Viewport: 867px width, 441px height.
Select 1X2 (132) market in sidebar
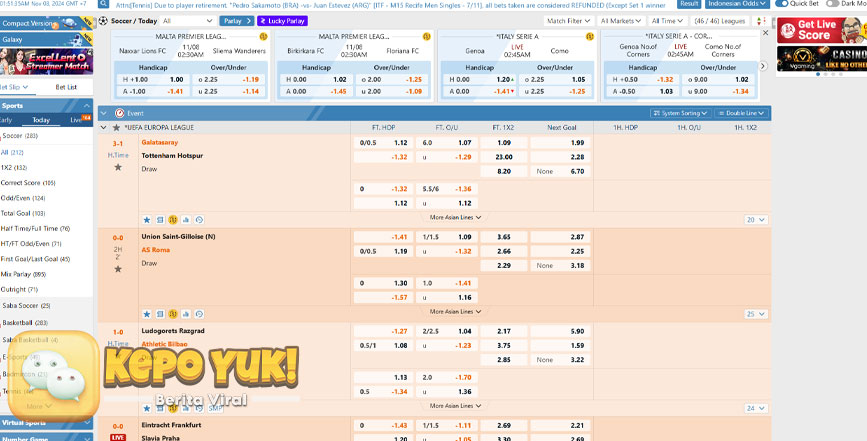pyautogui.click(x=14, y=167)
